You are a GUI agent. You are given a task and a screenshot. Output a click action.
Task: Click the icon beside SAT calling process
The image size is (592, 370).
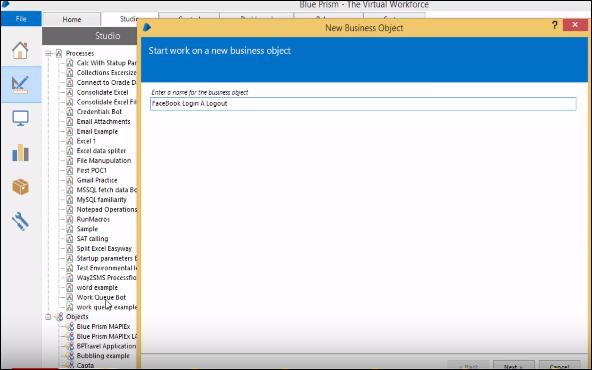[69, 239]
